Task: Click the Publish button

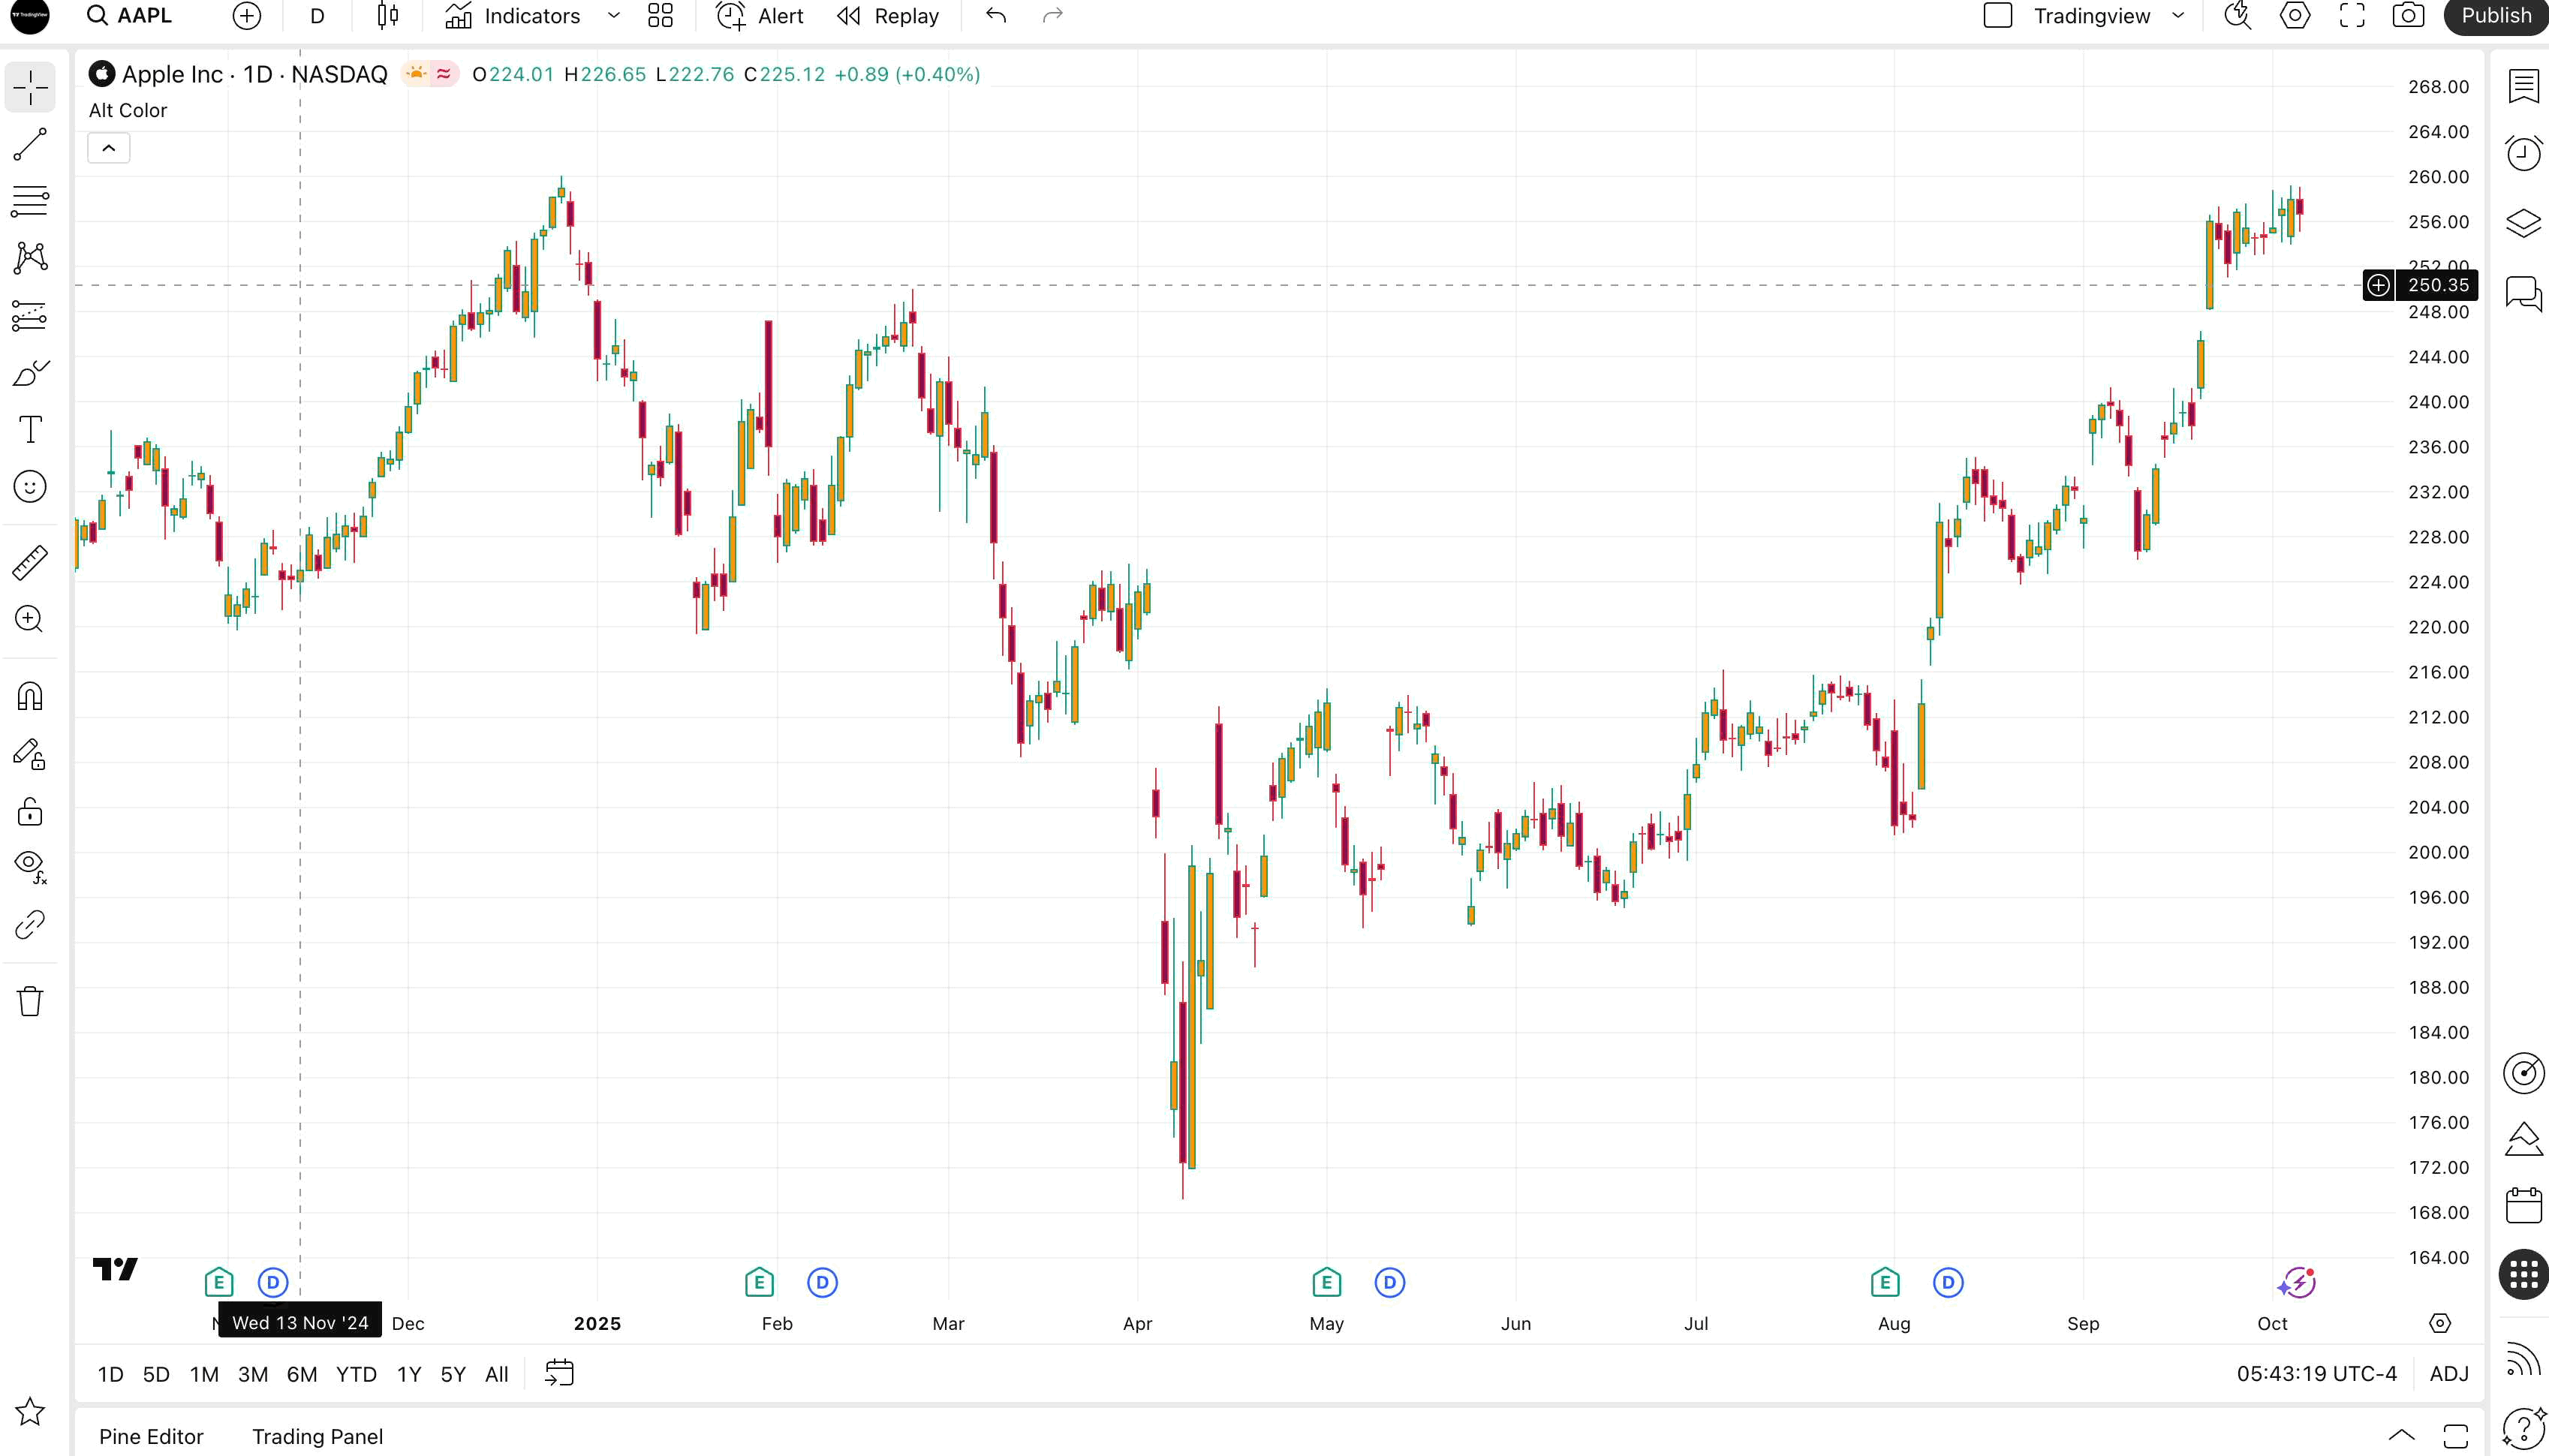Action: [2495, 16]
